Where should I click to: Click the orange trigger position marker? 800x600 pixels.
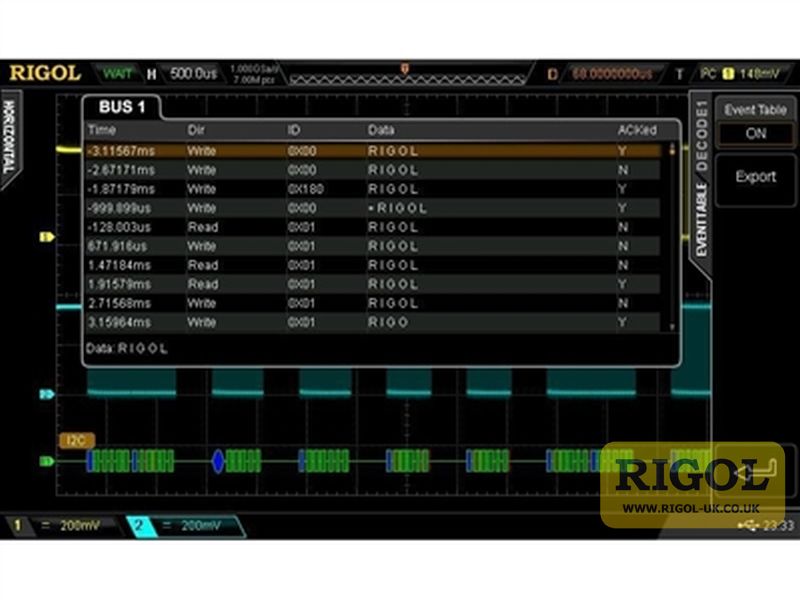(x=405, y=69)
